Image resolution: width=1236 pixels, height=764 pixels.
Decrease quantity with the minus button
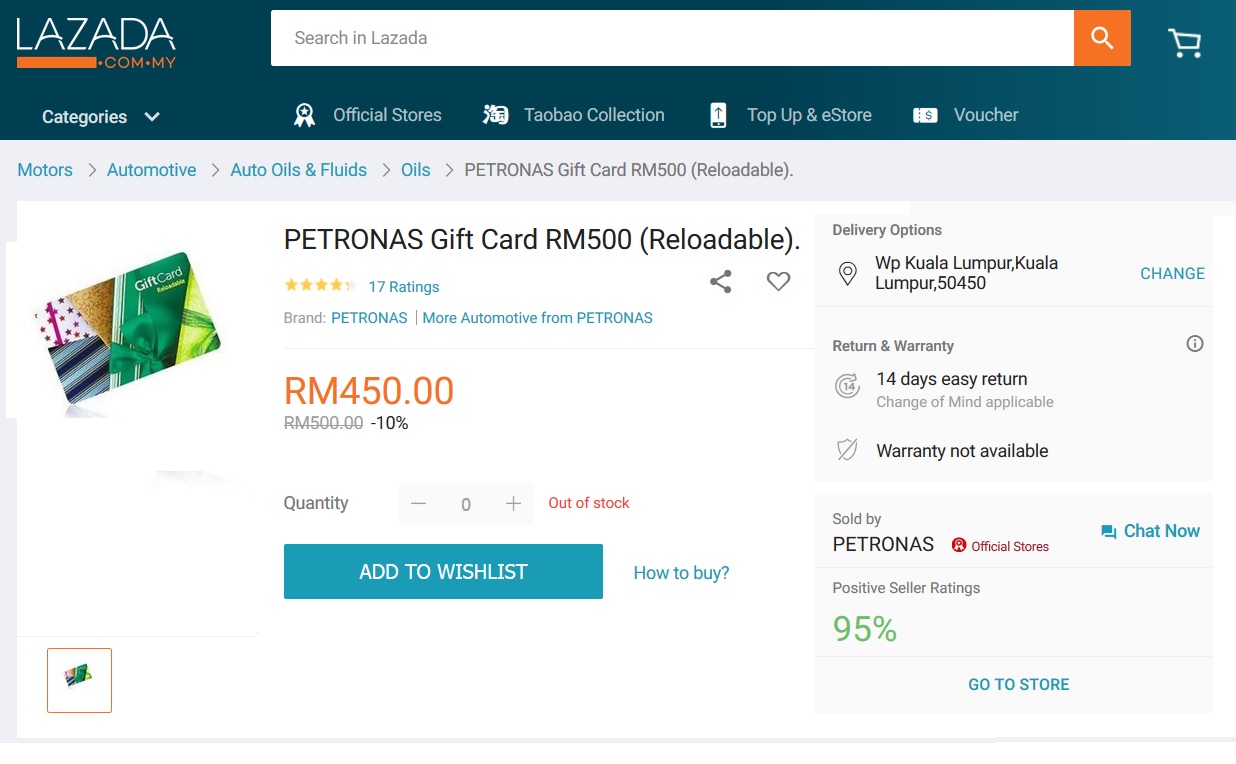click(419, 504)
